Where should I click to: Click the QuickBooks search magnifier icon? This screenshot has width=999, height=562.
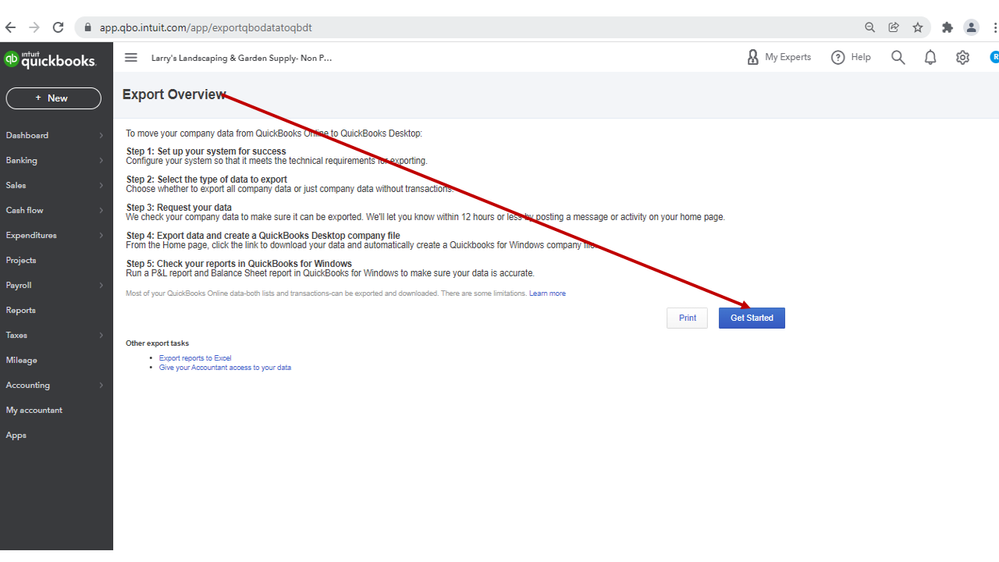pos(898,57)
